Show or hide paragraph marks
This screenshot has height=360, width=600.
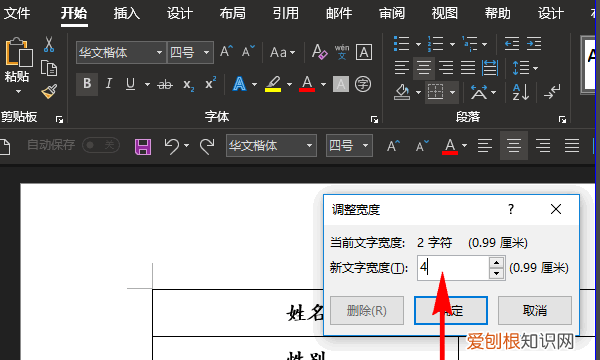tap(552, 92)
